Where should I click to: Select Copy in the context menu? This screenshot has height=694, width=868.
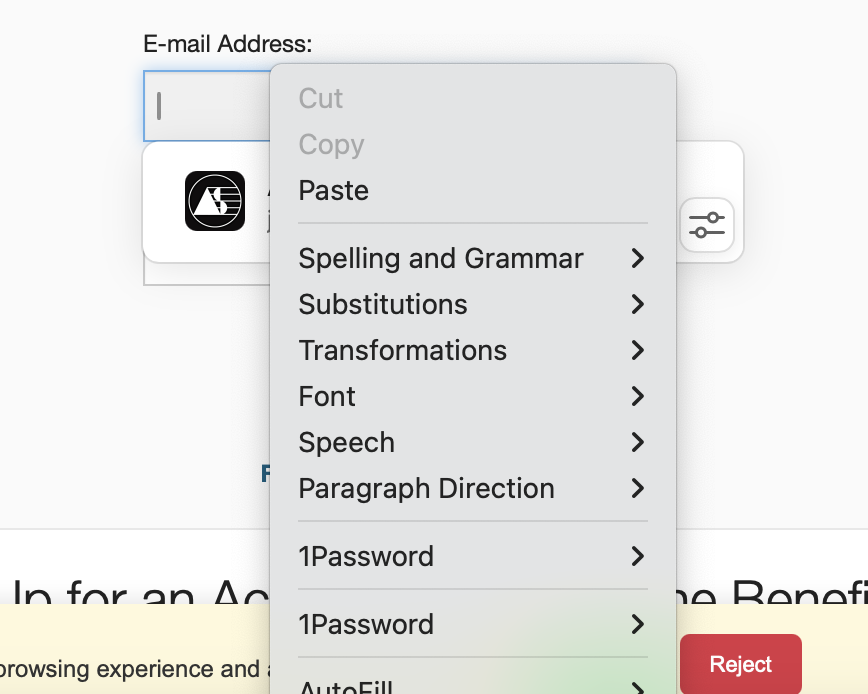click(331, 145)
